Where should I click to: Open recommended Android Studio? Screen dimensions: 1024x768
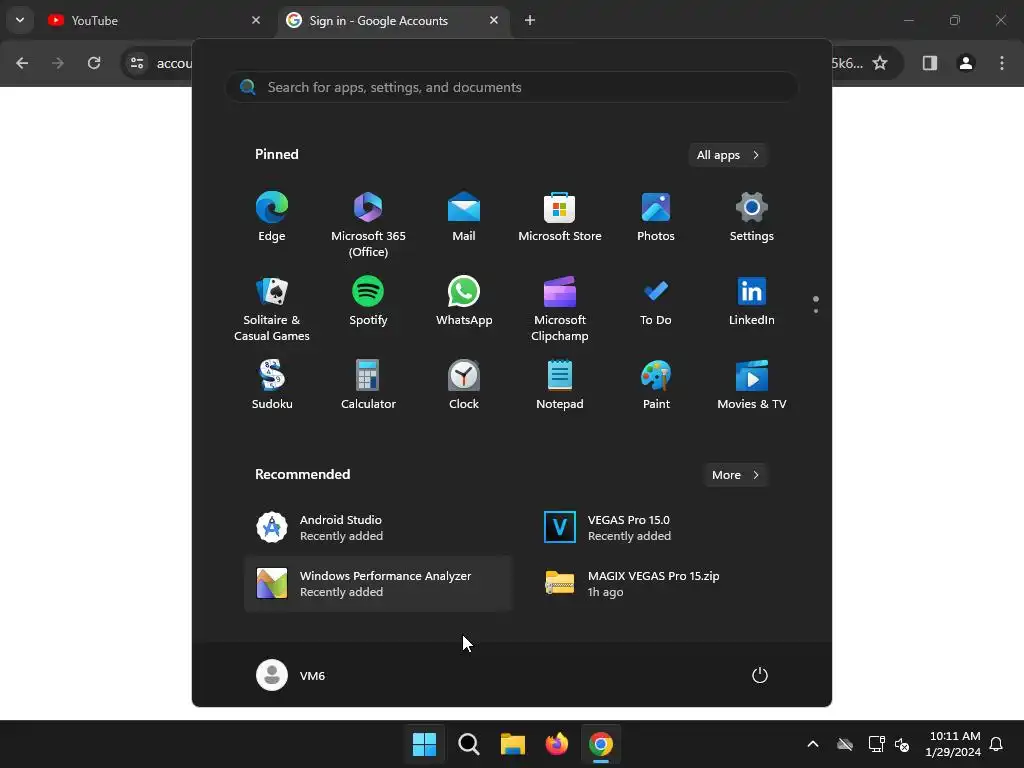point(377,528)
